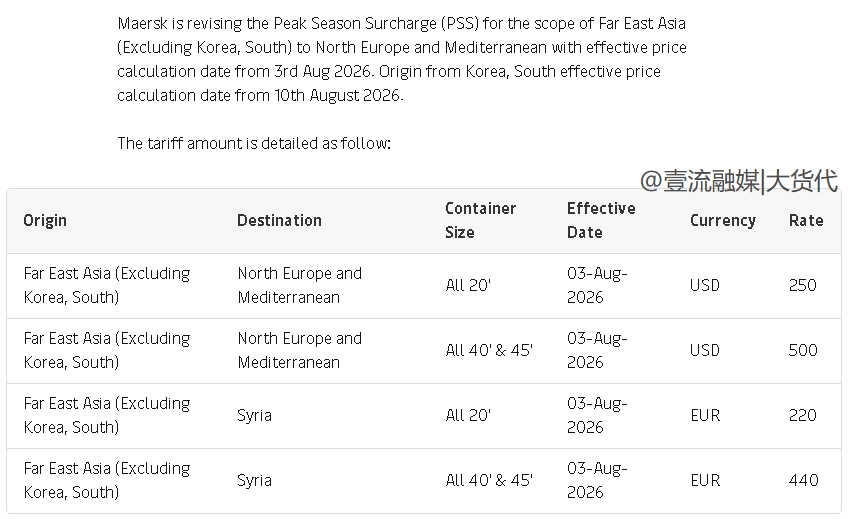Click the watermark text at top right
This screenshot has height=519, width=848.
click(739, 181)
